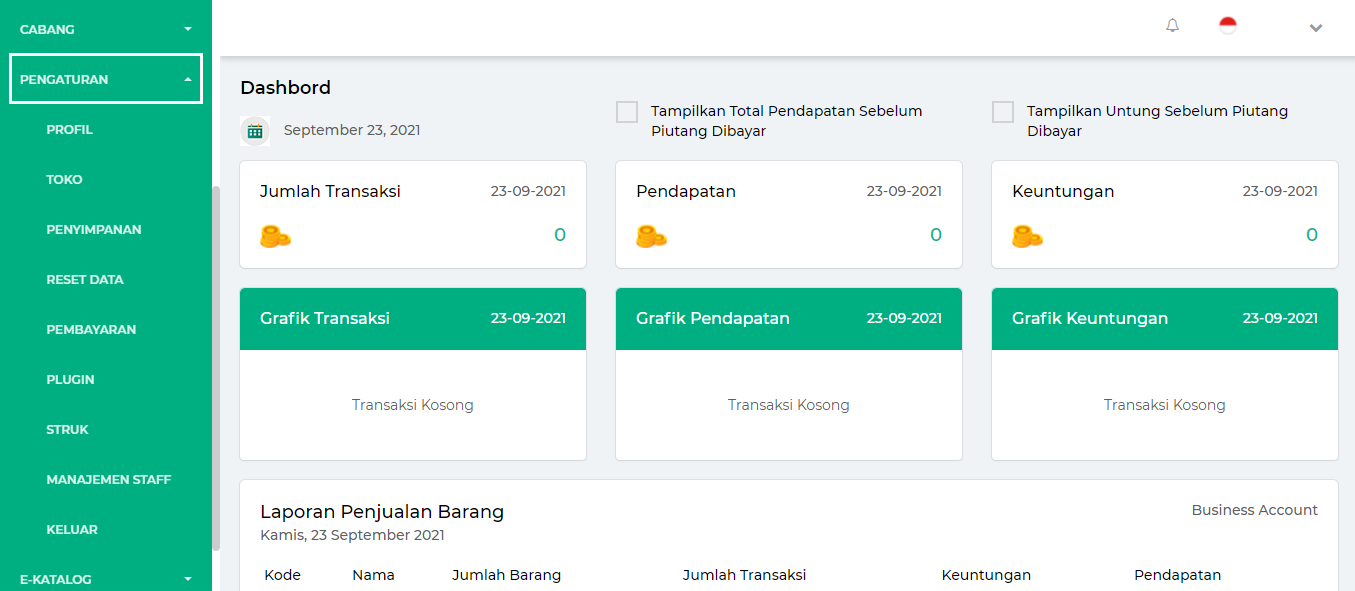The width and height of the screenshot is (1355, 591).
Task: Click the coins icon under Pendapatan
Action: pos(651,236)
